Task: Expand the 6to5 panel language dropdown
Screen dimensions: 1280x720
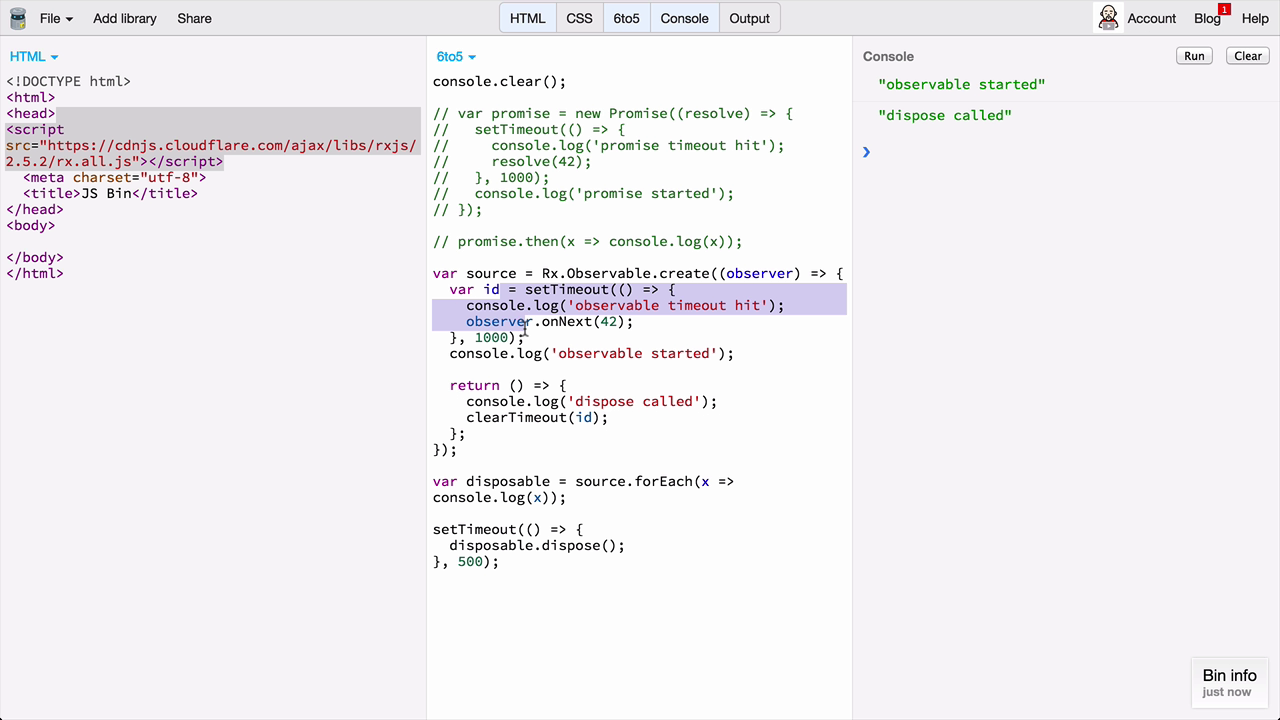Action: pyautogui.click(x=456, y=57)
